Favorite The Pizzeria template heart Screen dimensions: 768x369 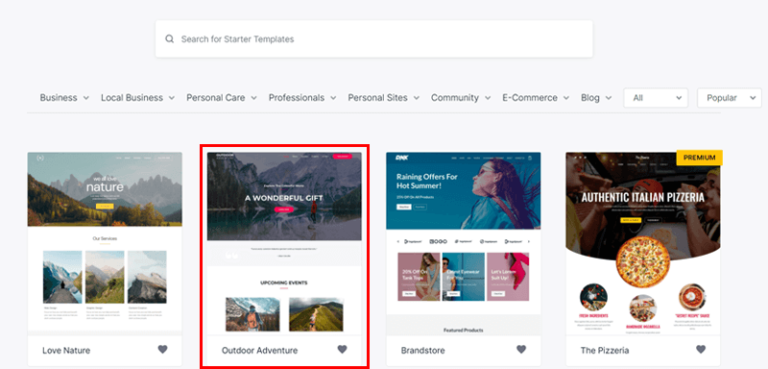pos(701,349)
